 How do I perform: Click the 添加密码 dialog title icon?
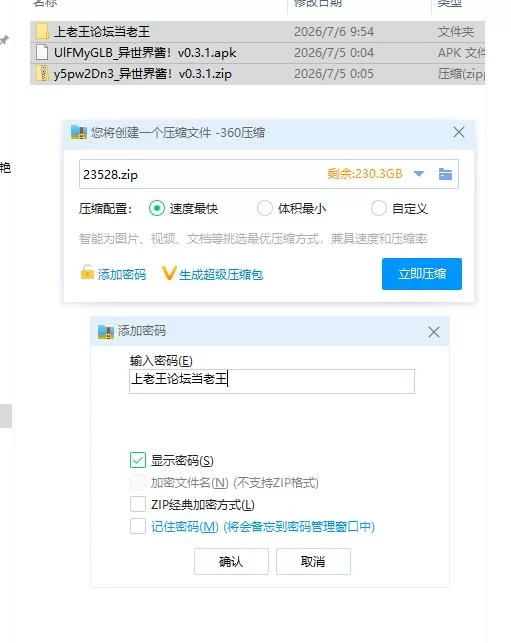[105, 331]
